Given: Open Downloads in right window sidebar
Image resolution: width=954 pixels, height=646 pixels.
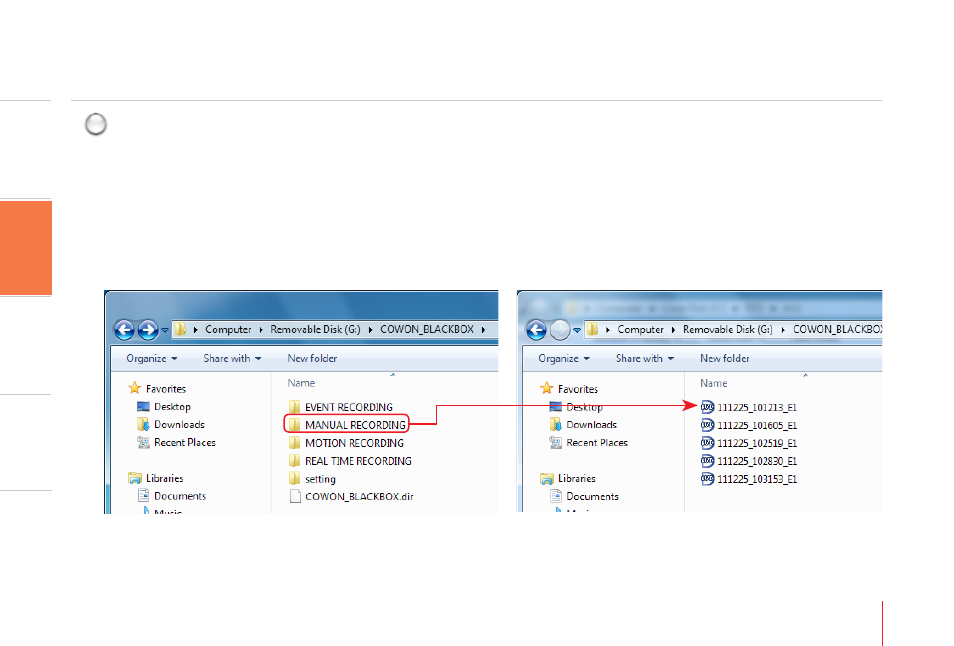Looking at the screenshot, I should (x=583, y=425).
